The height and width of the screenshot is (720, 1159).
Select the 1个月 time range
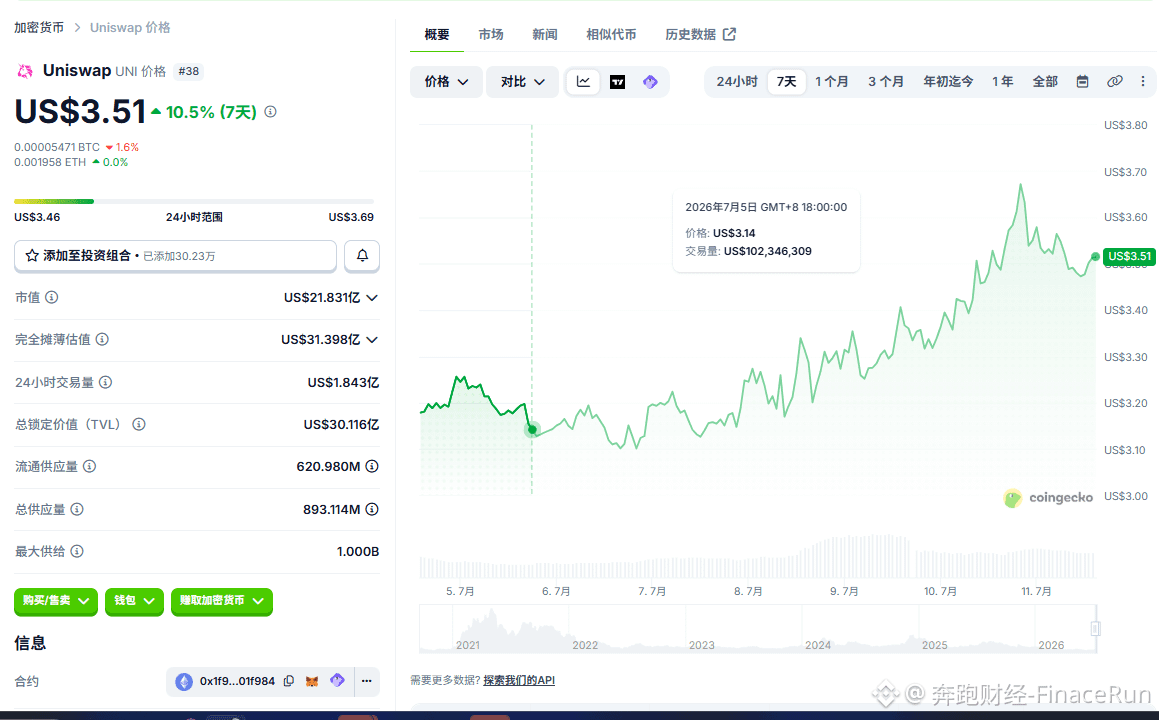click(832, 81)
